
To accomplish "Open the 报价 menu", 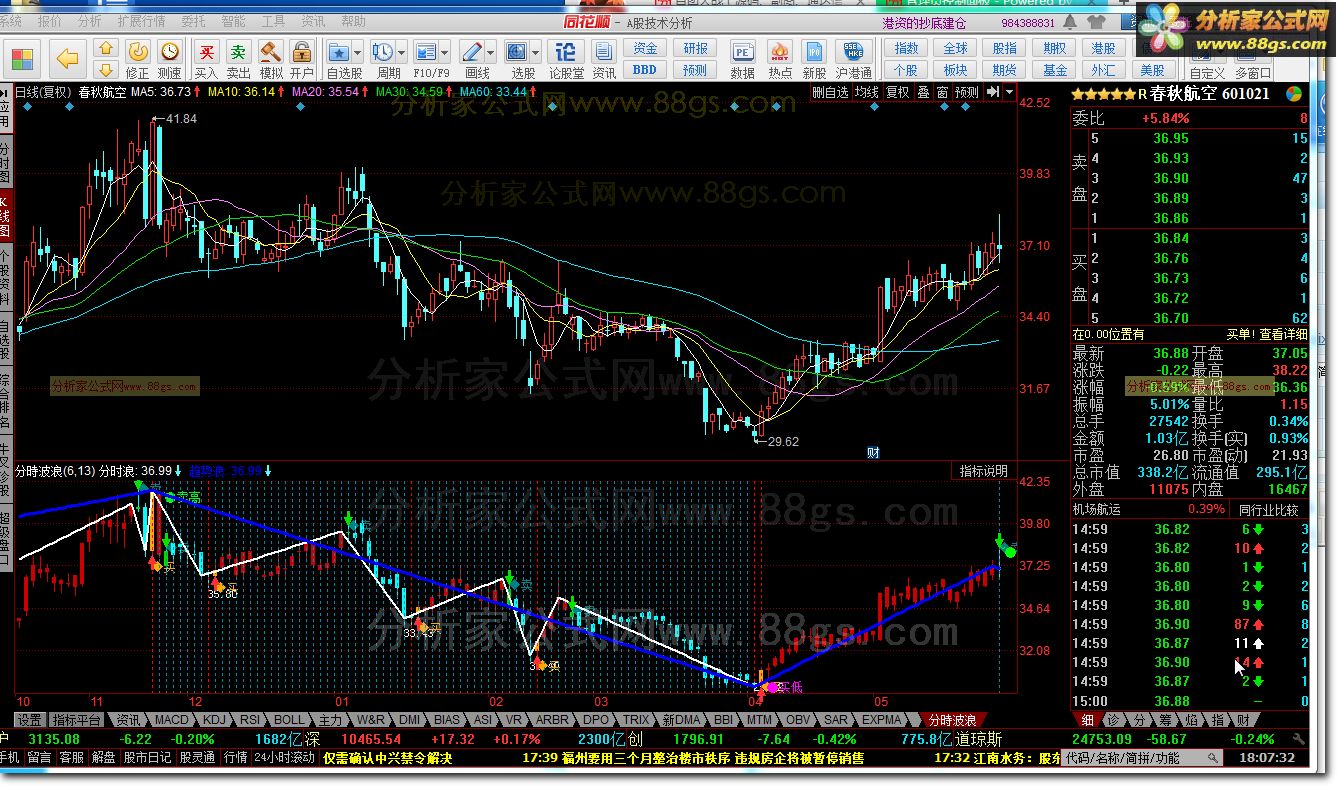I will 48,21.
